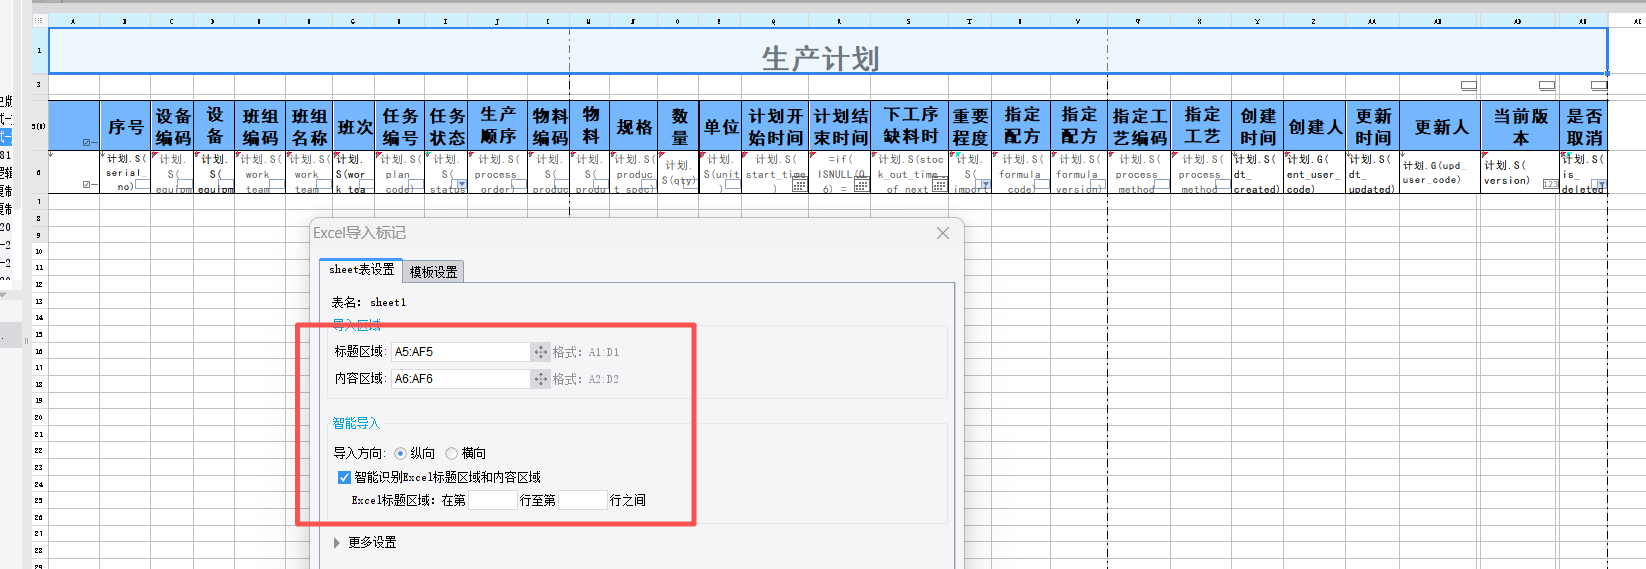Select the 规格 header cell

tap(634, 126)
